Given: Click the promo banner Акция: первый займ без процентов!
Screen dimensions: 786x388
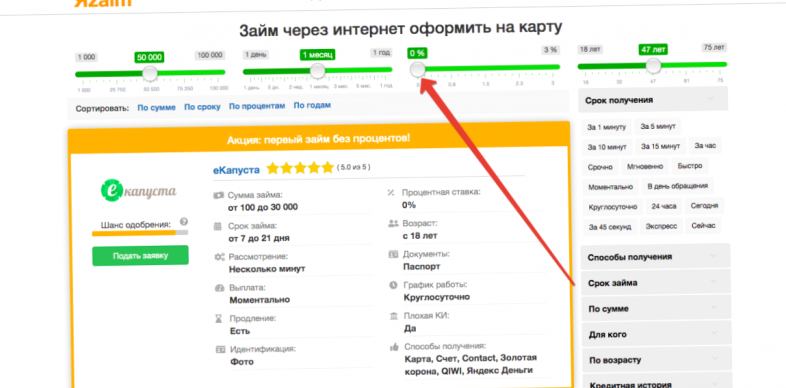Looking at the screenshot, I should pos(318,138).
